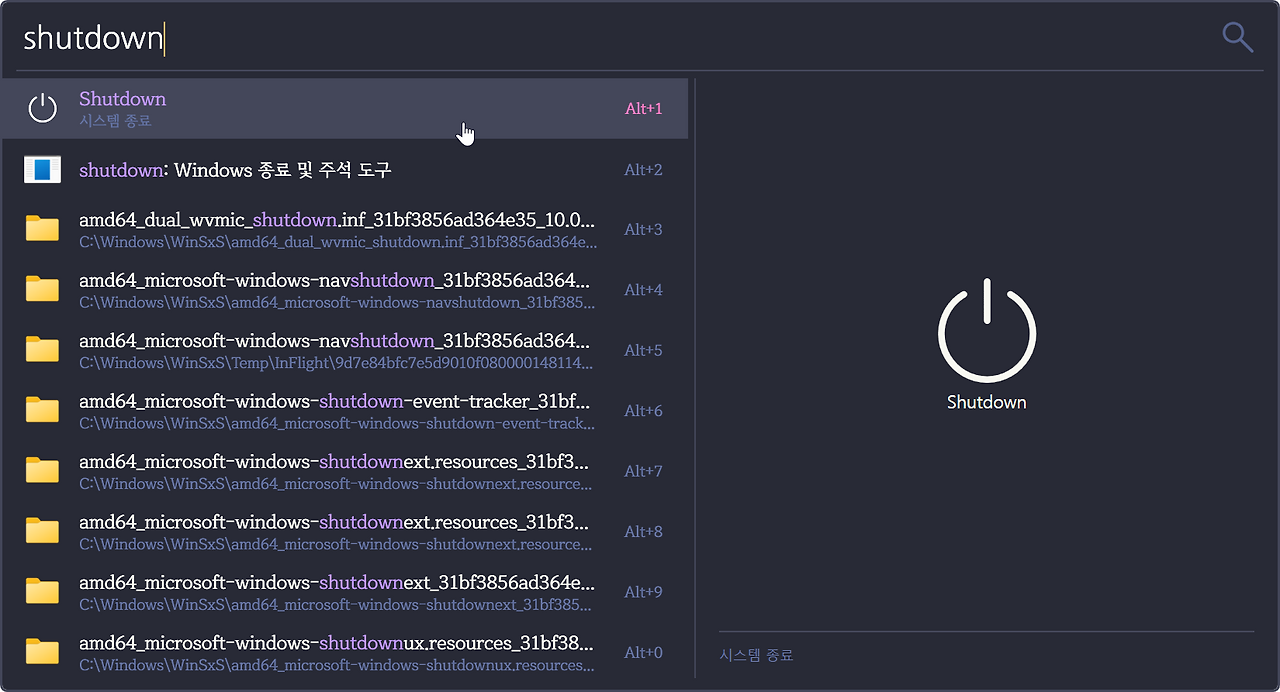Click the shutdownext.resources title in the Alt+7 row
Viewport: 1280px width, 692px height.
coord(334,462)
